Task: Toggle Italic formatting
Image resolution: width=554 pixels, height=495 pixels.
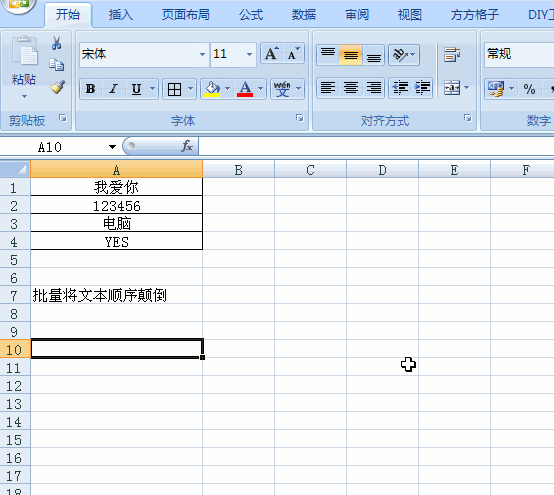Action: coord(113,89)
